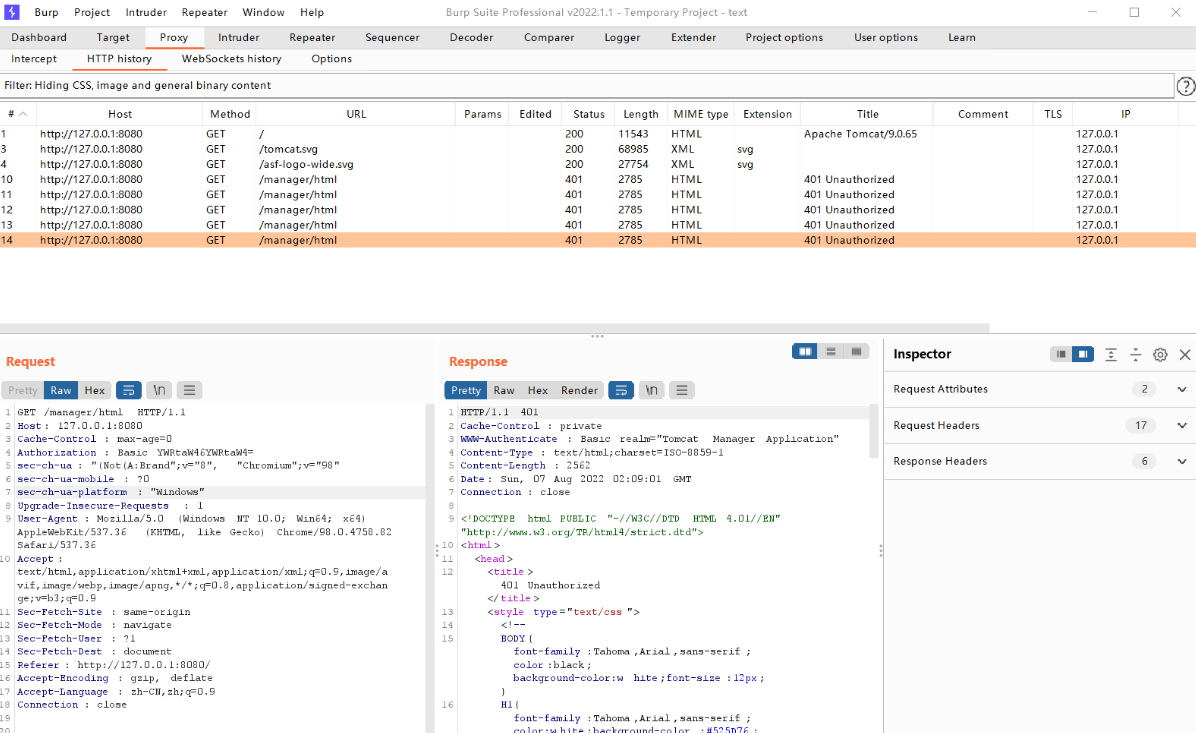
Task: Show non-printable characters in Request panel
Action: click(x=159, y=390)
